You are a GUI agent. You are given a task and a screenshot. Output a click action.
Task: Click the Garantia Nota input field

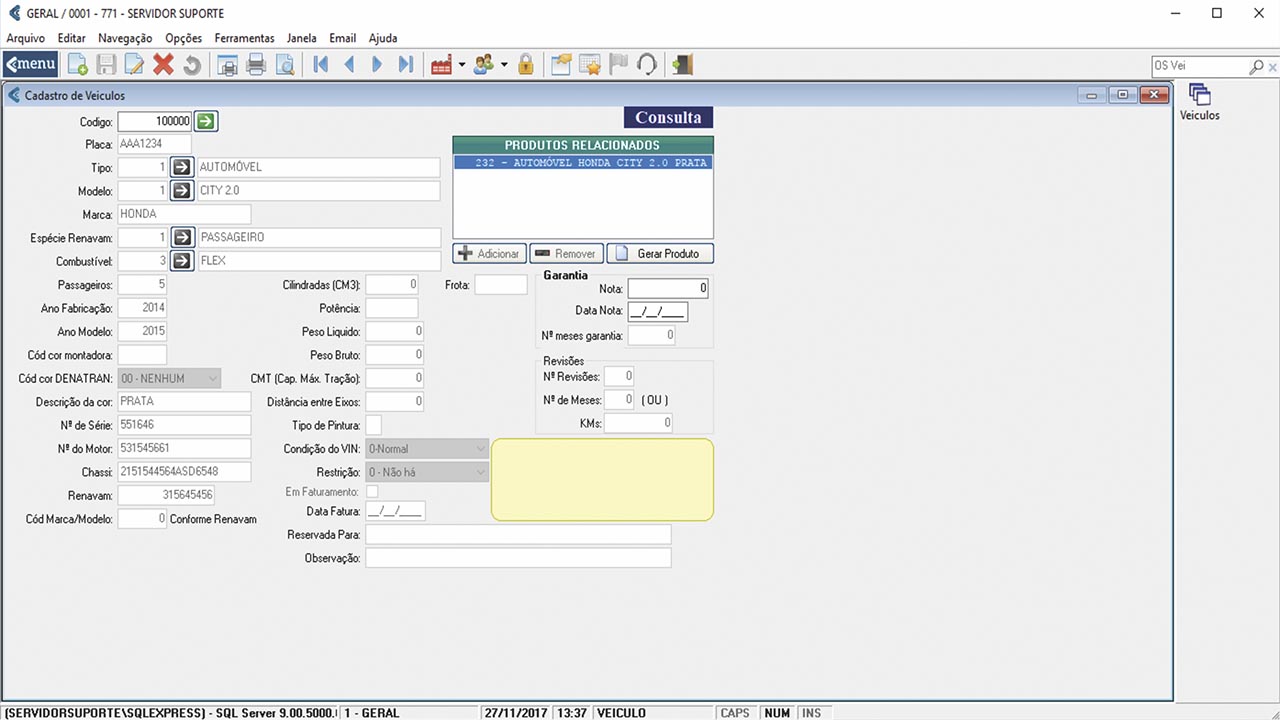click(x=669, y=288)
